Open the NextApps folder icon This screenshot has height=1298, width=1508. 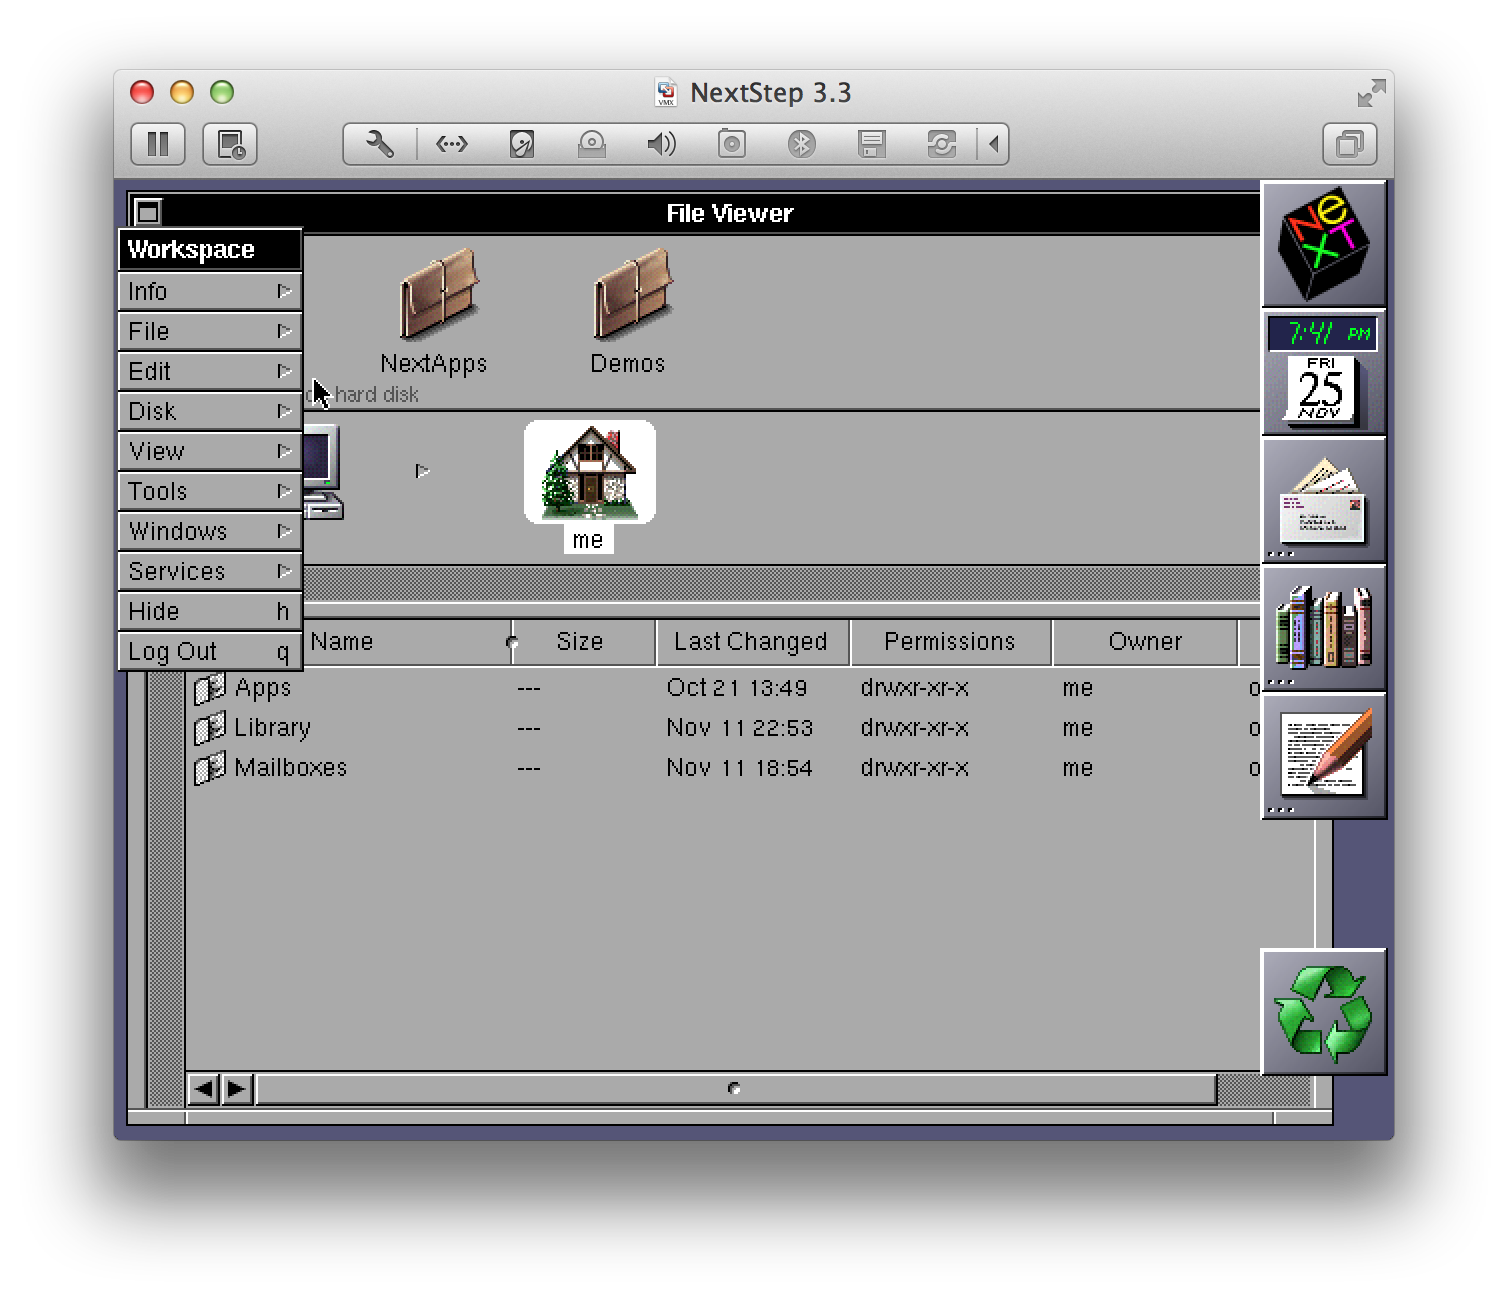coord(438,294)
